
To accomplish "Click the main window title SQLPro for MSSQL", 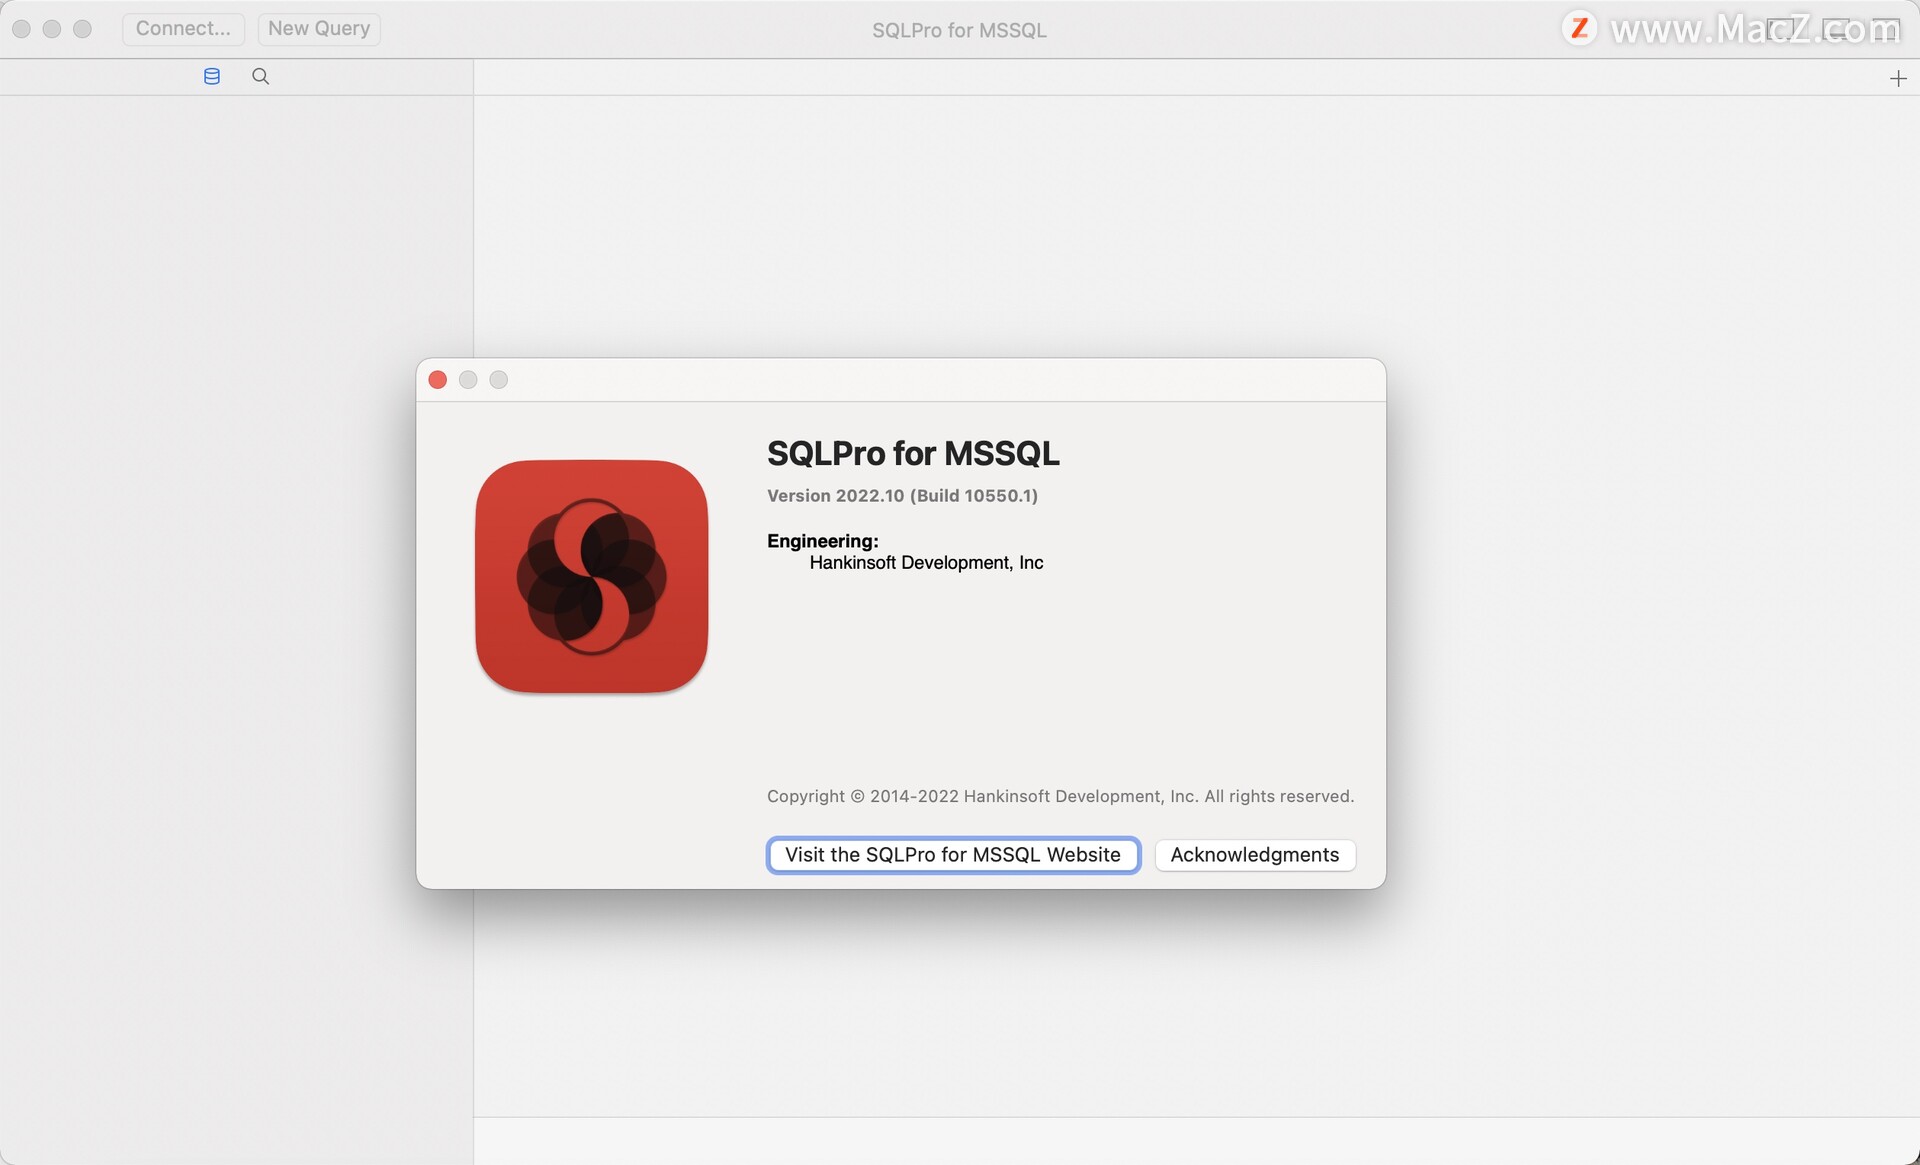I will tap(959, 30).
